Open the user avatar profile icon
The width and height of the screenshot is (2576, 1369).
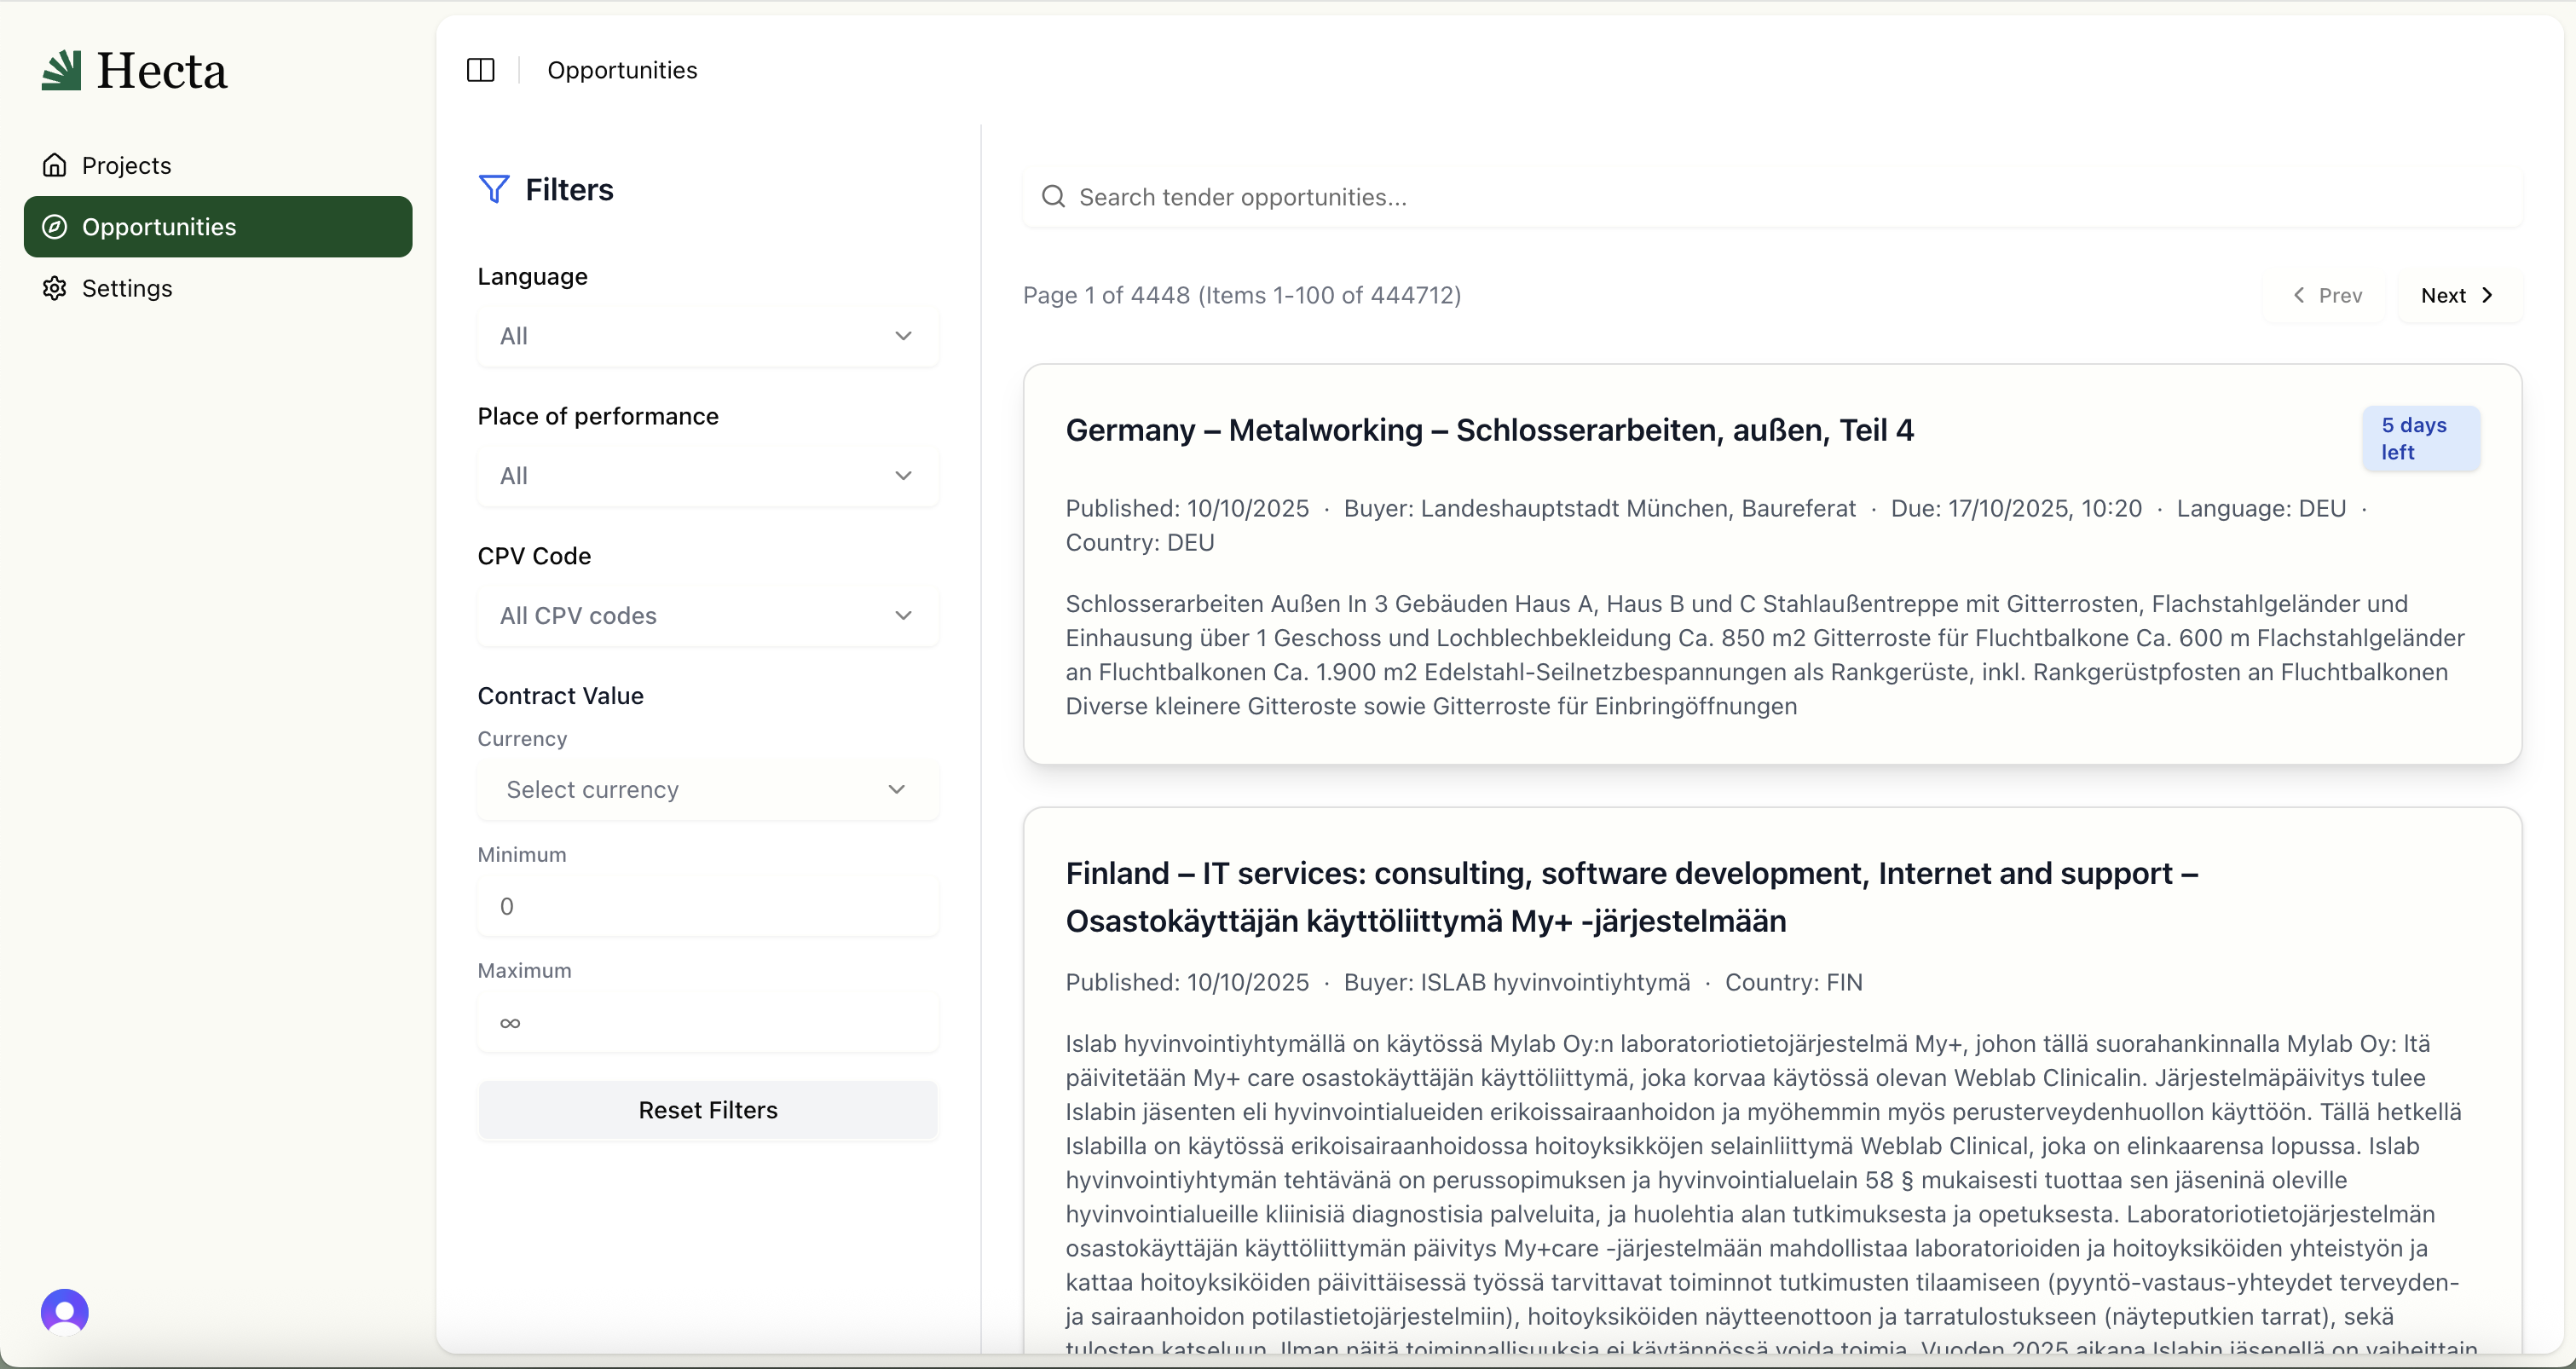coord(65,1312)
